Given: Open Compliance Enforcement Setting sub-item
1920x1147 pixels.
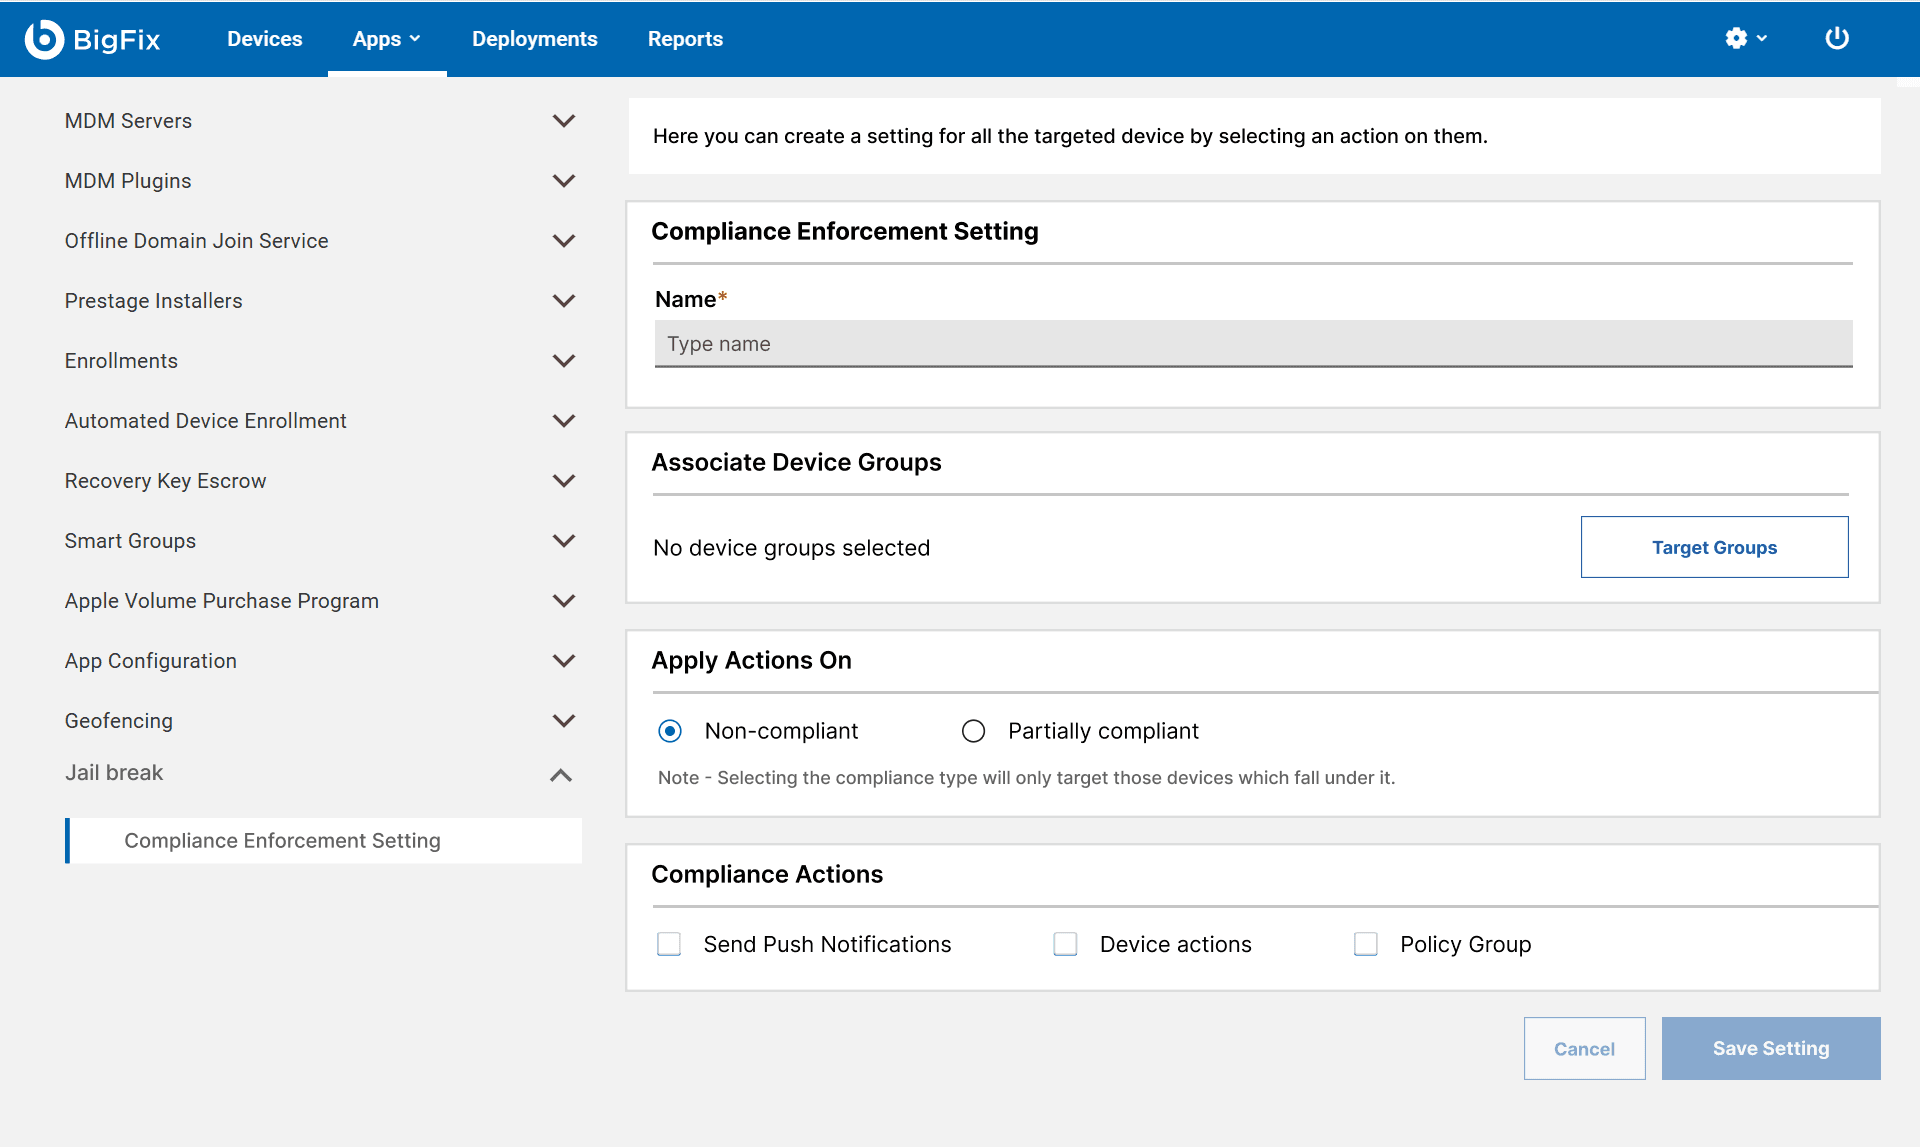Looking at the screenshot, I should point(324,841).
